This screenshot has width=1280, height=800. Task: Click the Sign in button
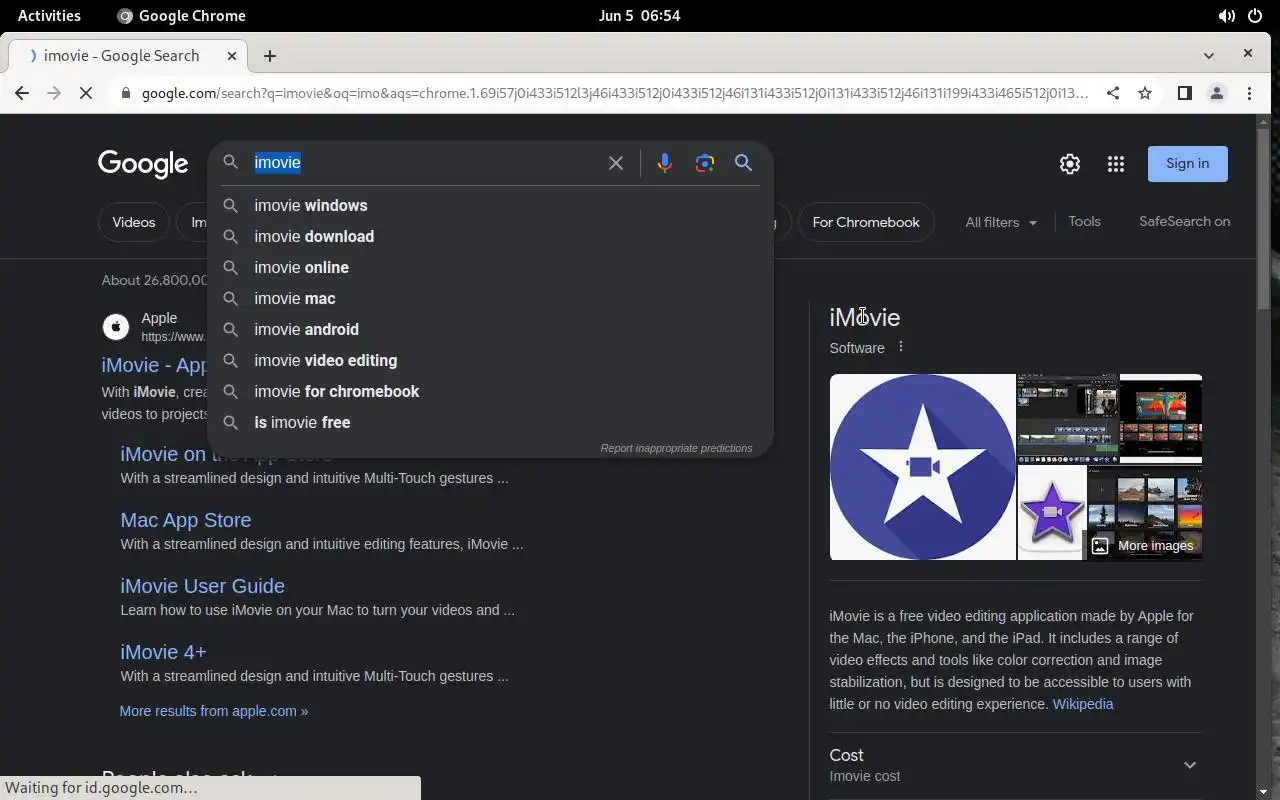click(x=1187, y=164)
